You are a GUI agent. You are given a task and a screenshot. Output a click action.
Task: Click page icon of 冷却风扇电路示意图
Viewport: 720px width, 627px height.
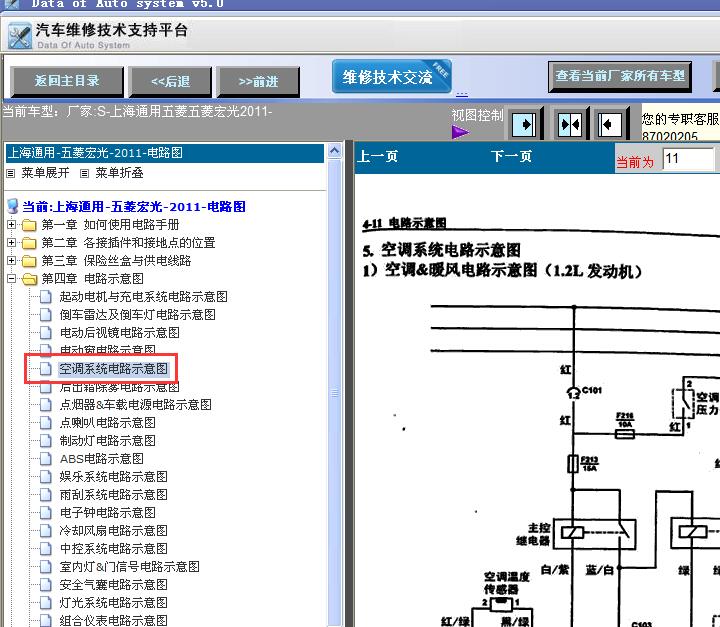pos(45,531)
